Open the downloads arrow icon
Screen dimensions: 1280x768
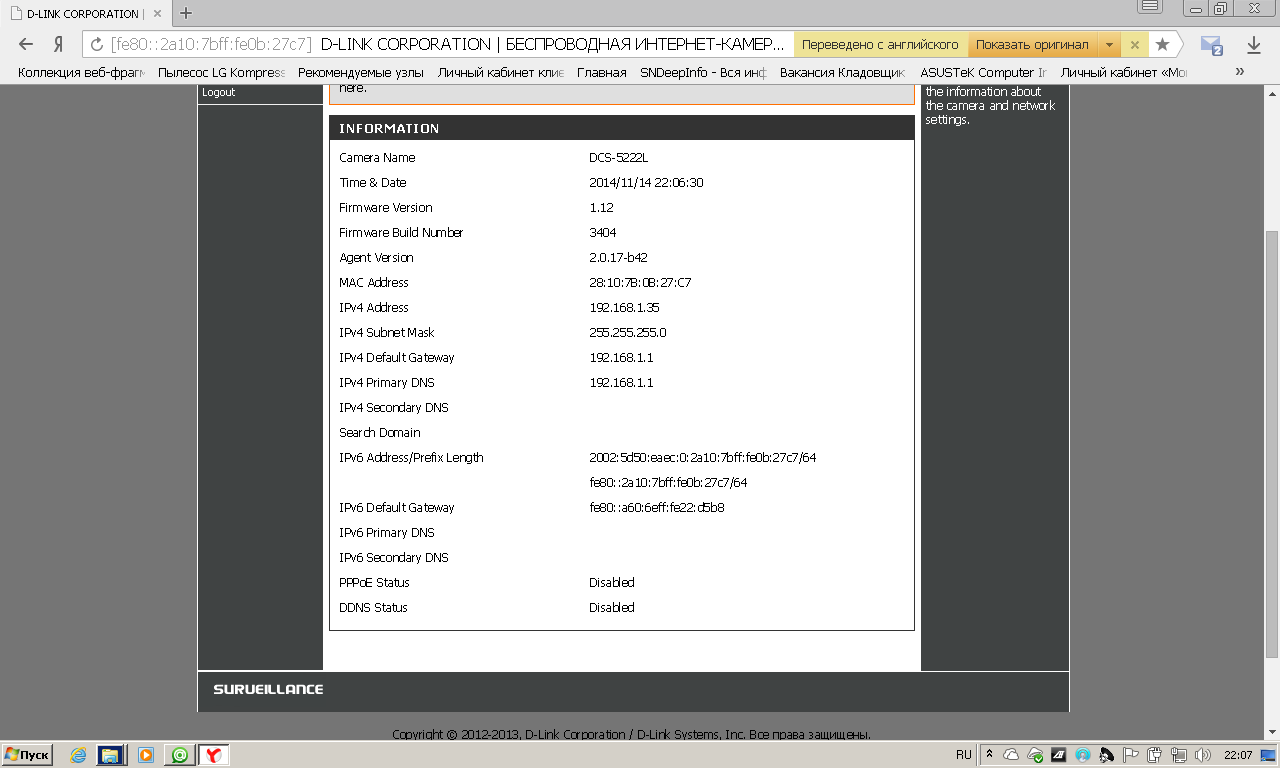point(1253,45)
